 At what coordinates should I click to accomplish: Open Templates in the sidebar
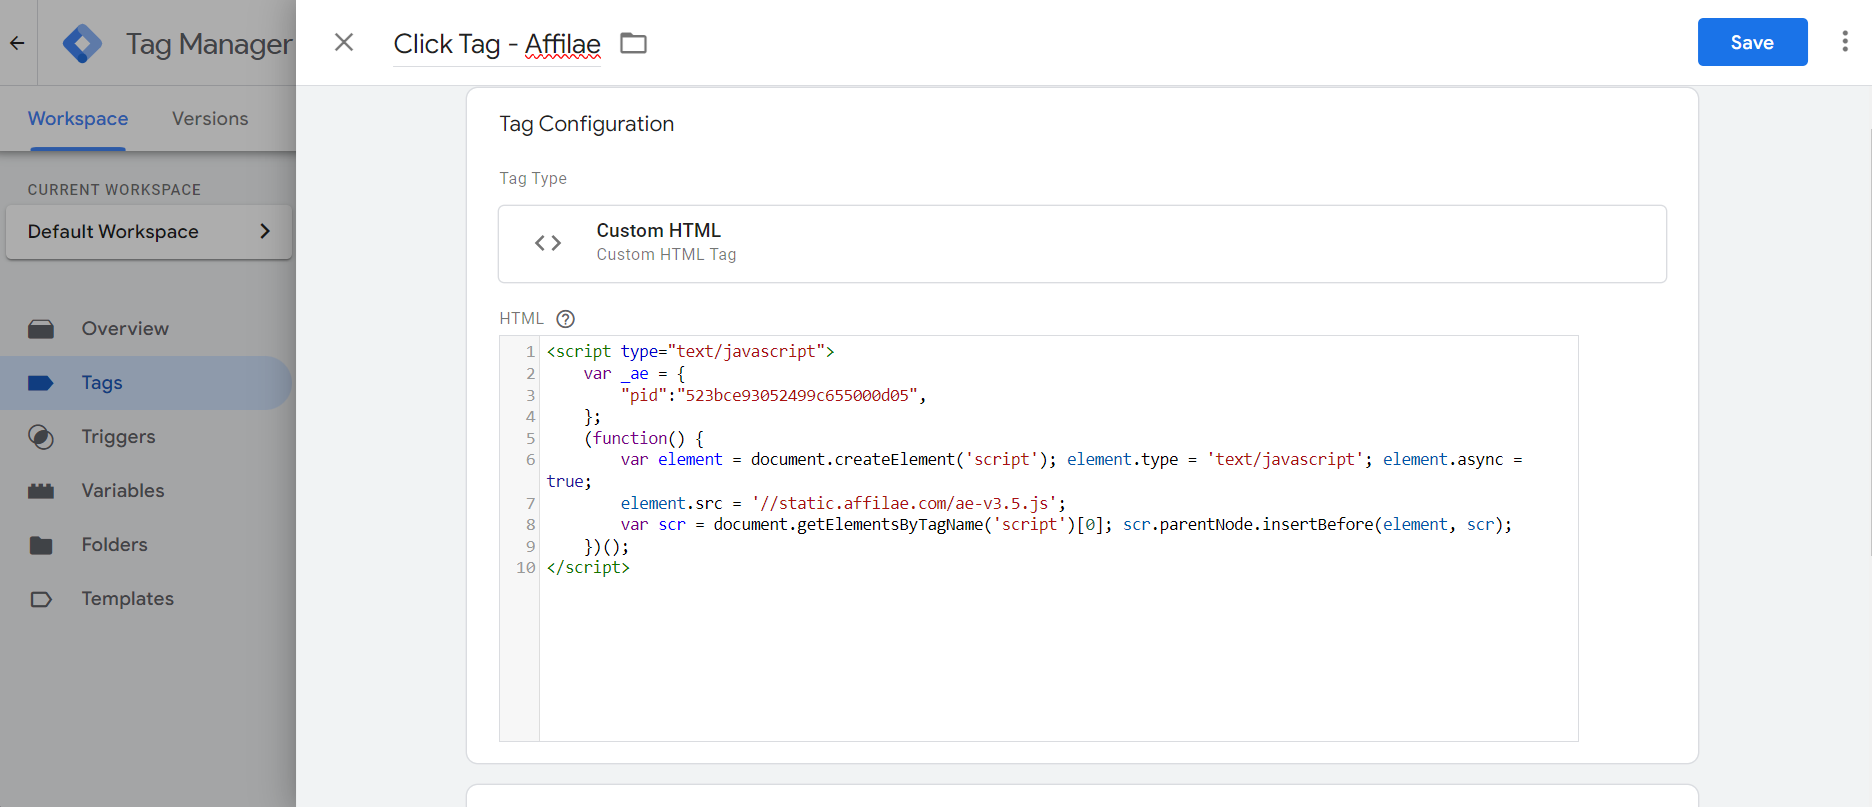128,599
